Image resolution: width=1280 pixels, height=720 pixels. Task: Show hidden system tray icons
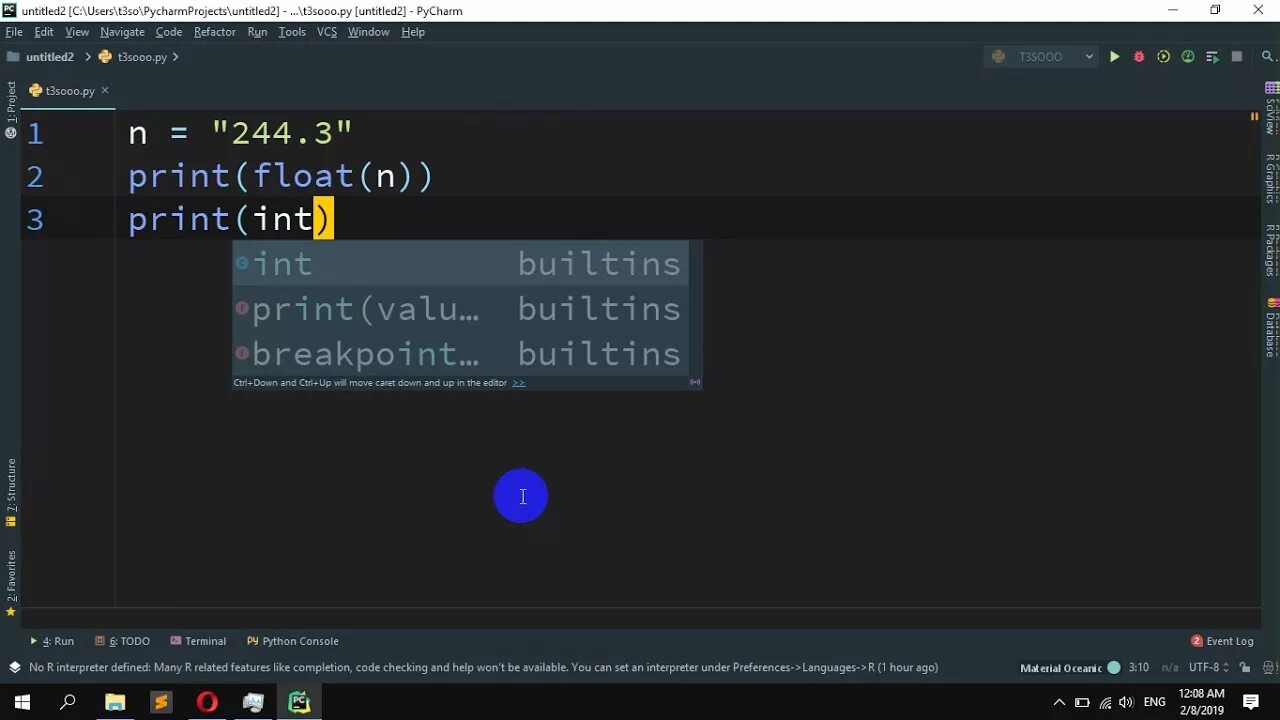(x=1059, y=702)
